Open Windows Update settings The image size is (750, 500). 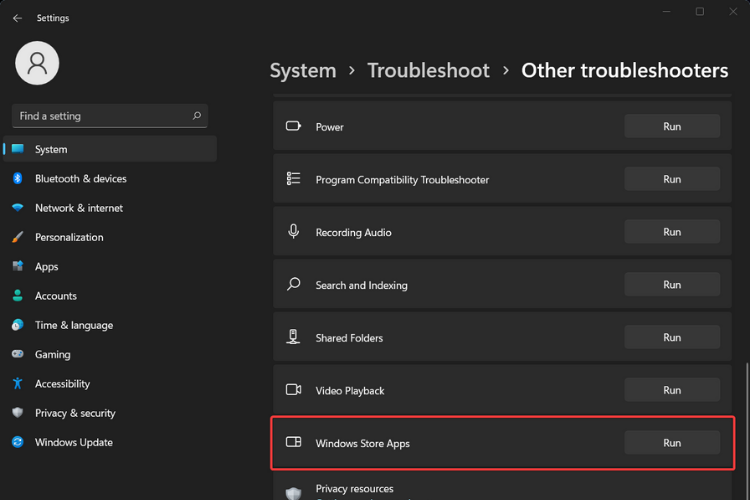click(110, 442)
